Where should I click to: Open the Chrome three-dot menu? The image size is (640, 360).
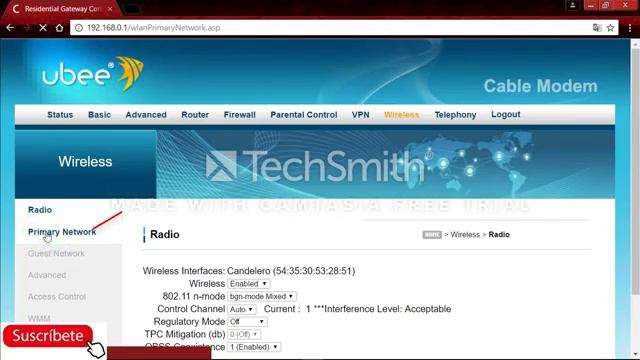(x=630, y=28)
